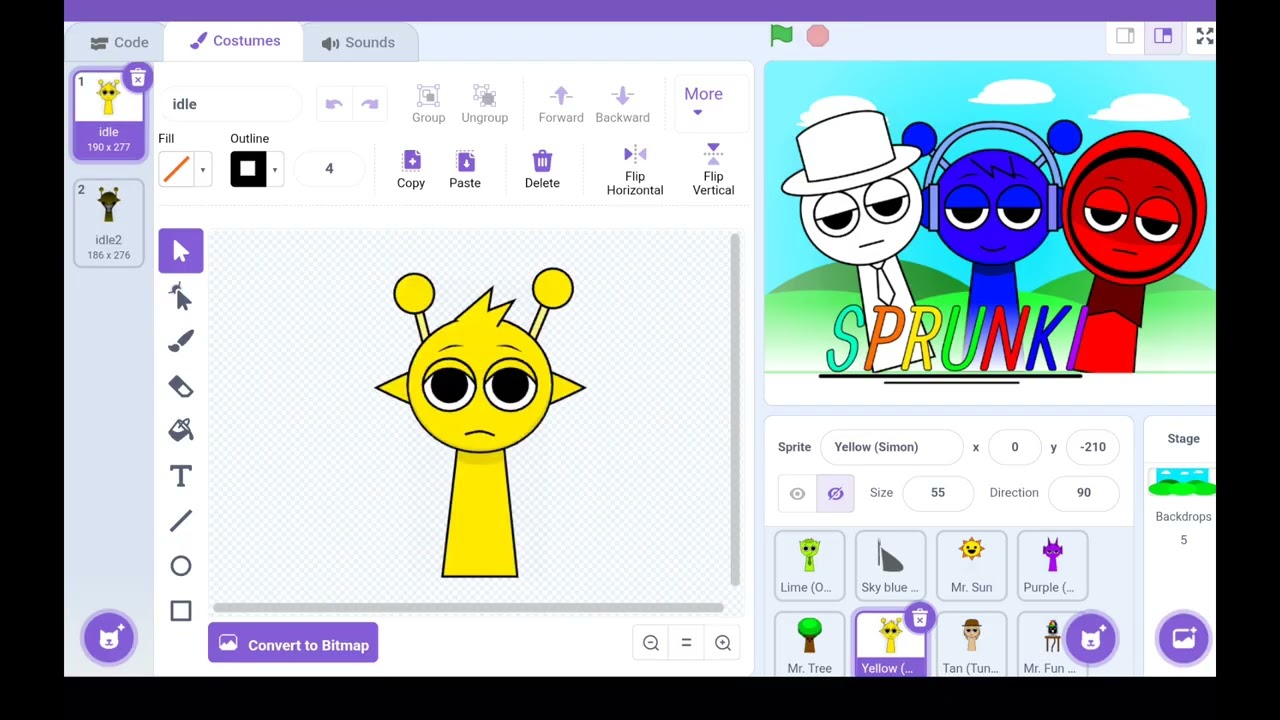1280x720 pixels.
Task: Select the Mr. Tree sprite
Action: pyautogui.click(x=809, y=645)
